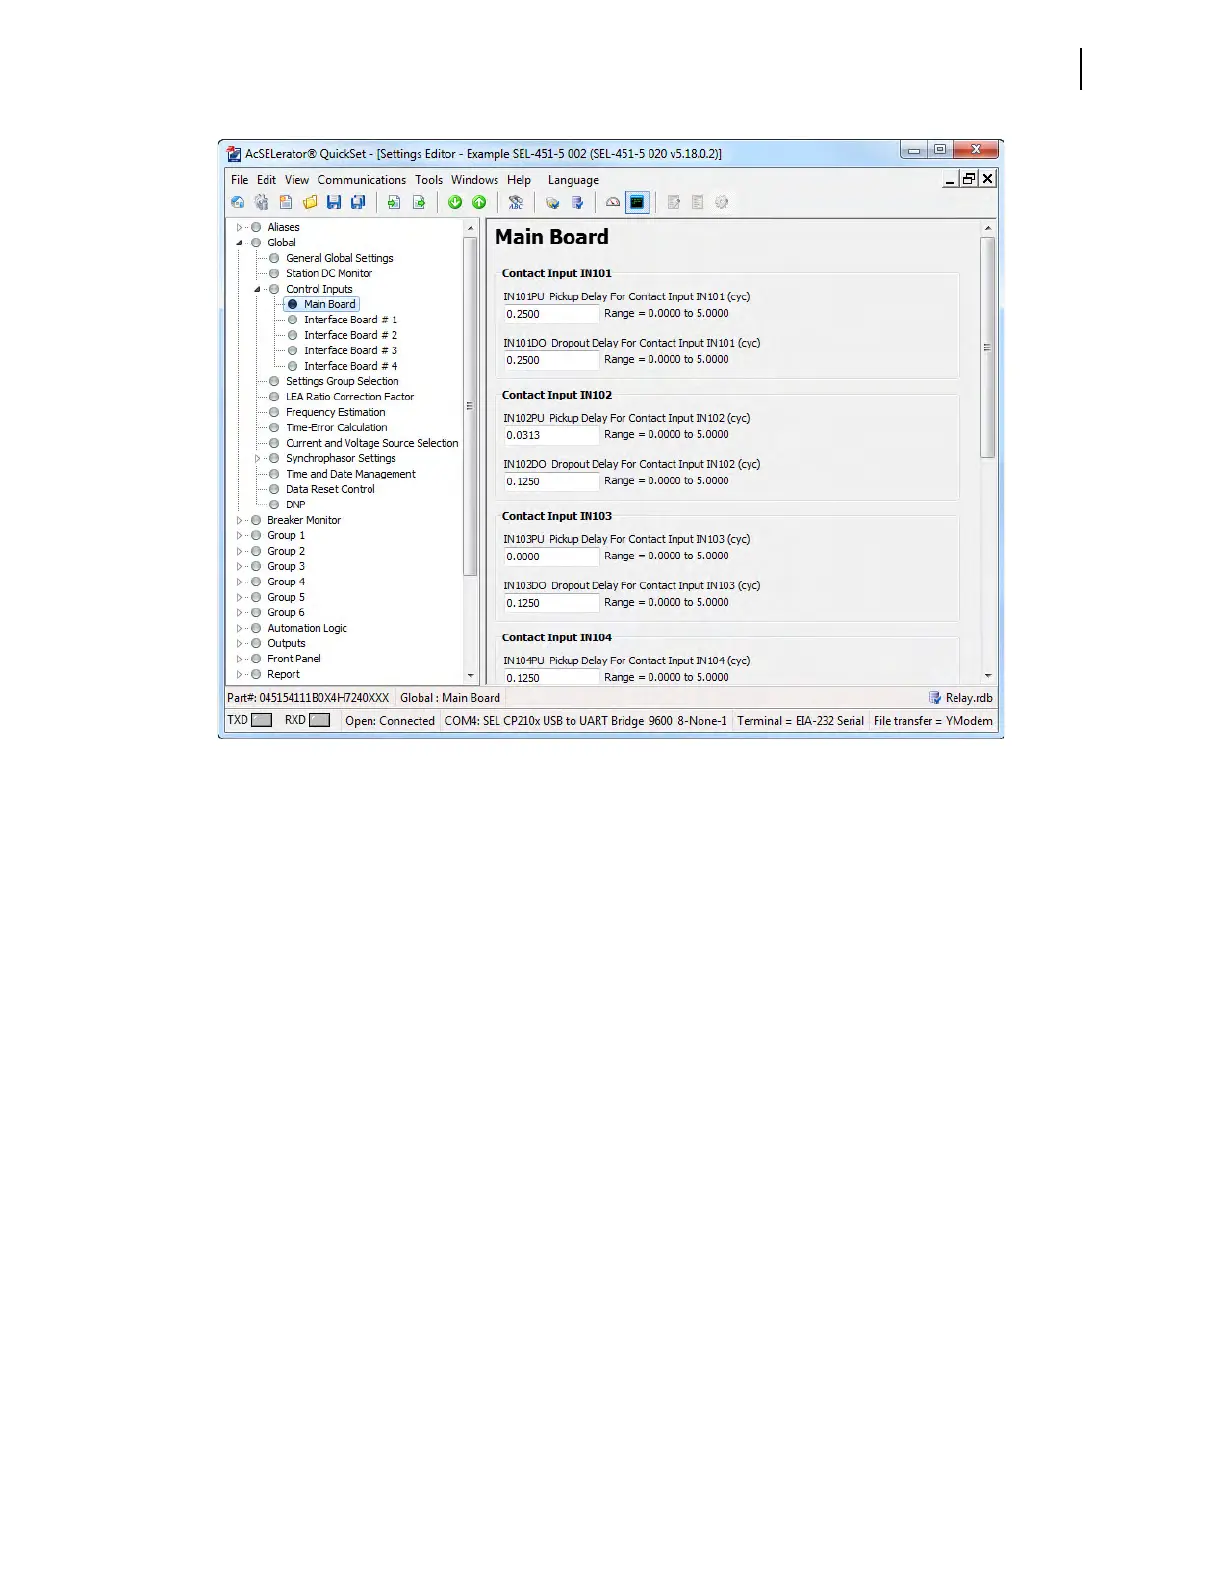Expand the Group 4 node

point(240,582)
